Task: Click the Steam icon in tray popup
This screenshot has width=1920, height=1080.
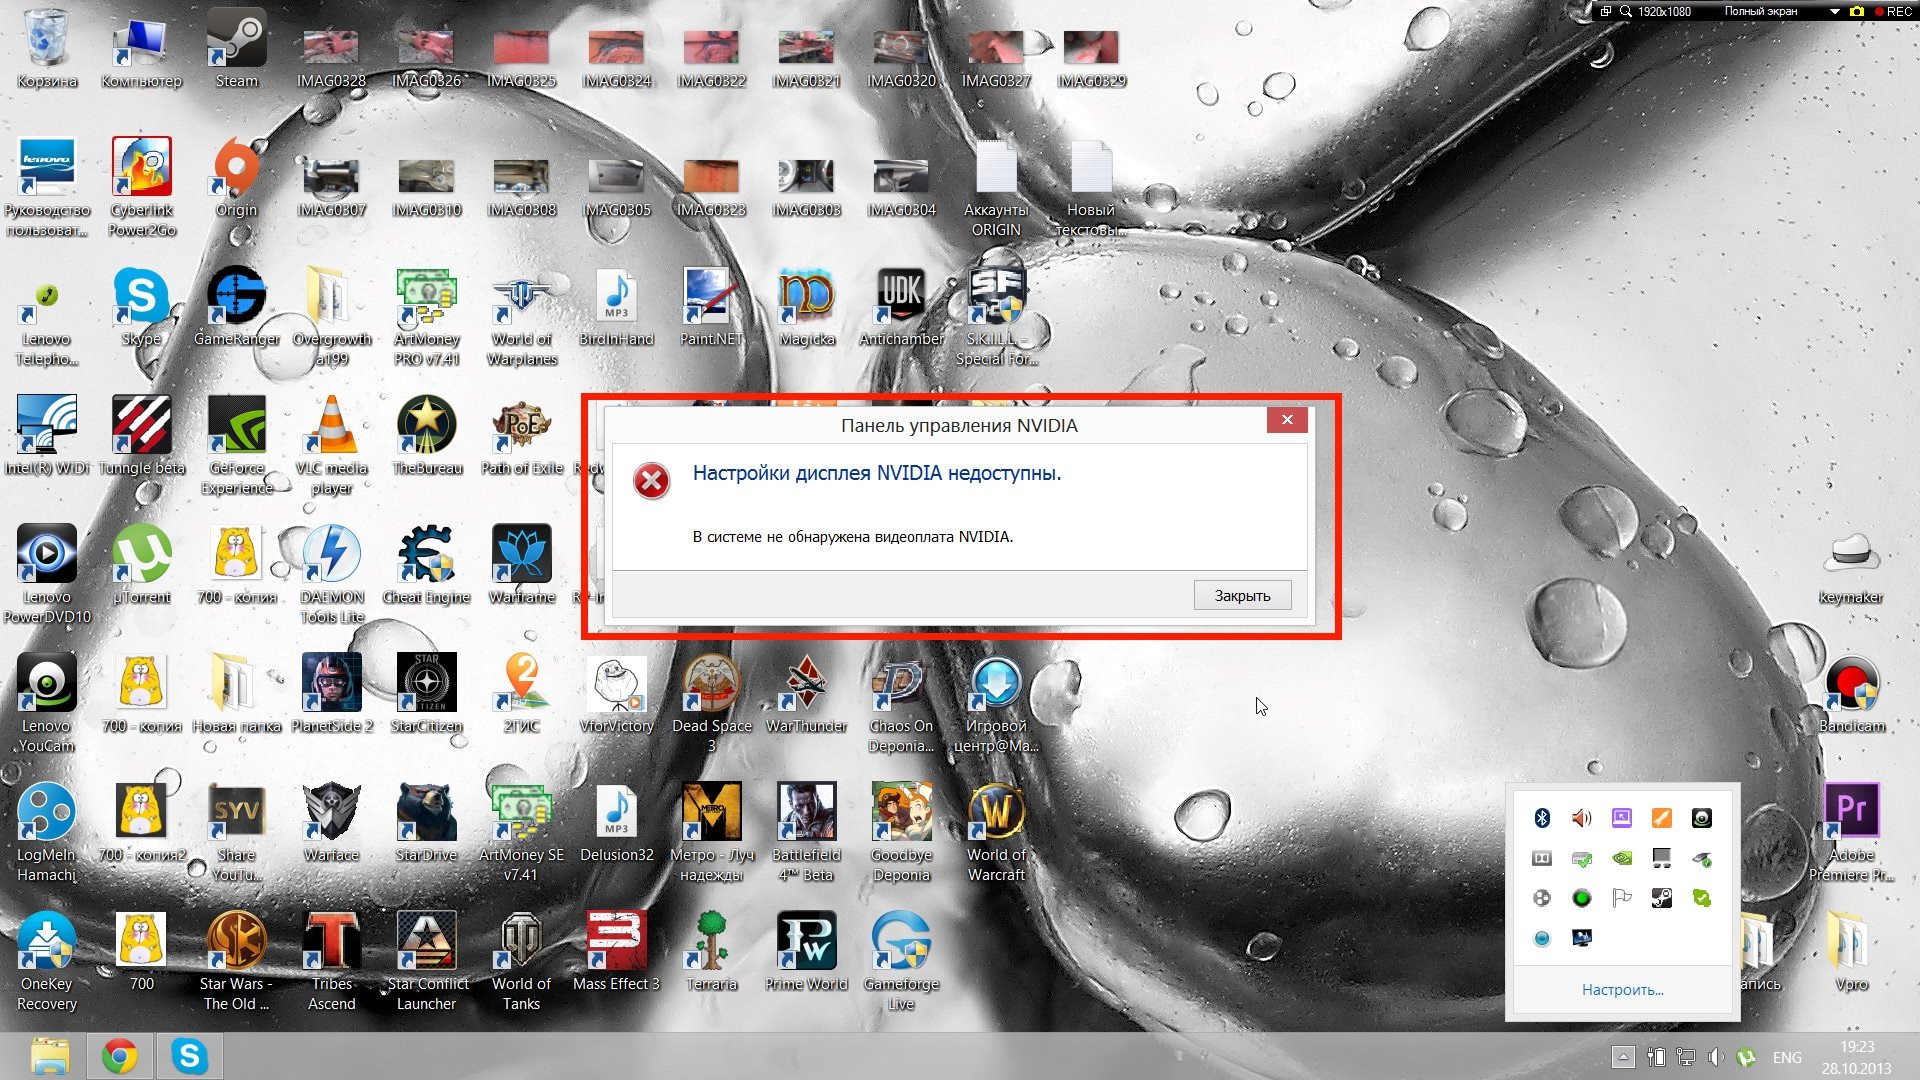Action: pyautogui.click(x=1662, y=898)
